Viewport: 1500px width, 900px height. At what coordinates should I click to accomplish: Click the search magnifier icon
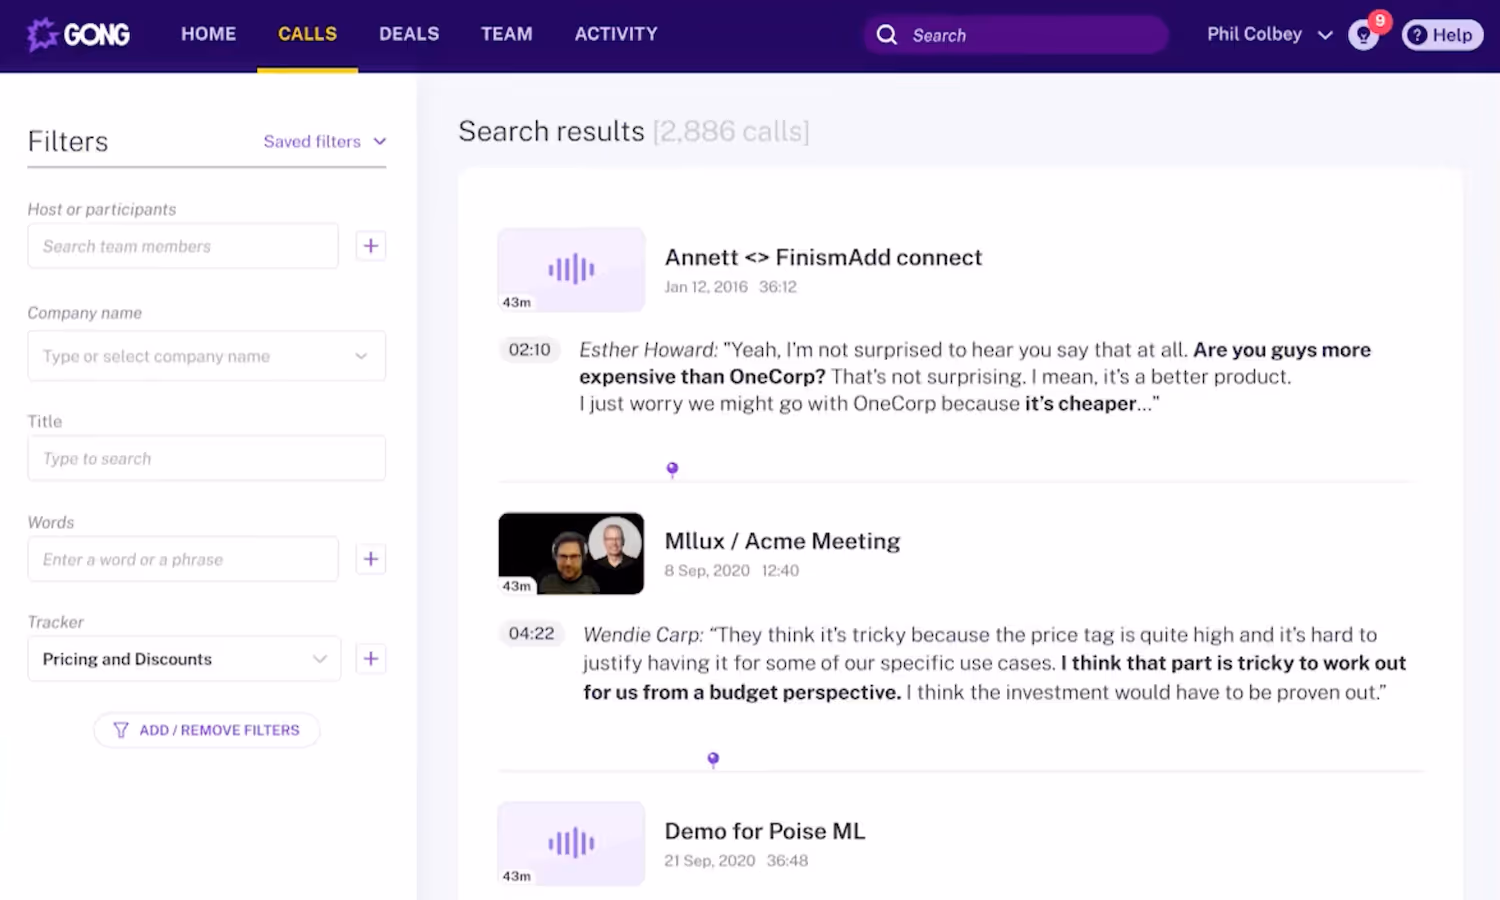[x=887, y=35]
